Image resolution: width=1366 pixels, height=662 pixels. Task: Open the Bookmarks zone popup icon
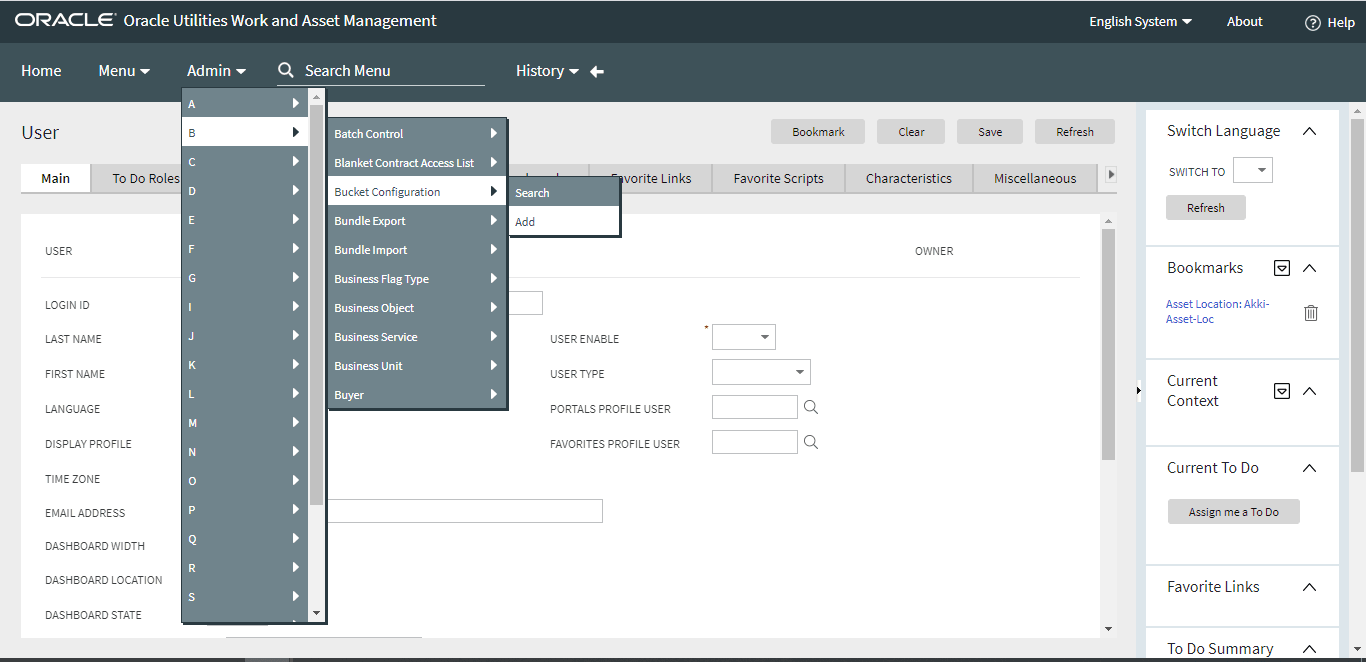(1282, 267)
